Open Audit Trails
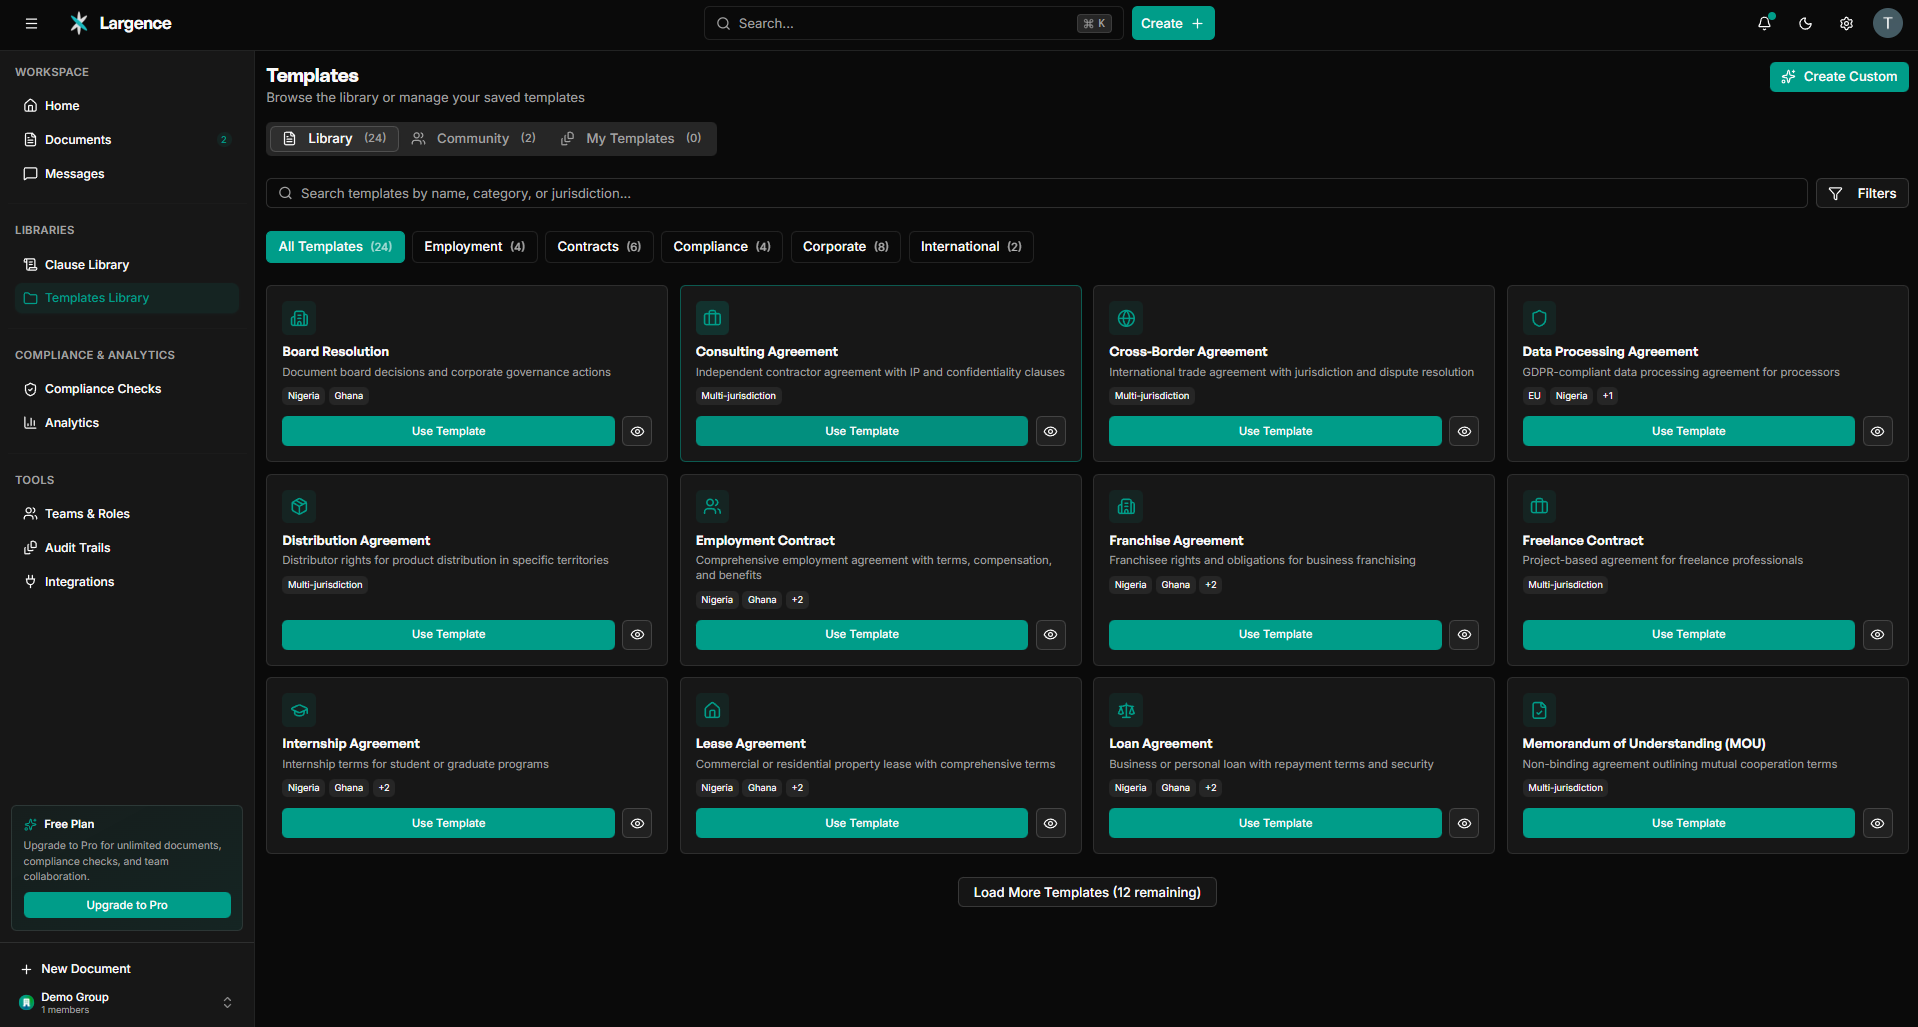The width and height of the screenshot is (1918, 1027). click(x=127, y=548)
